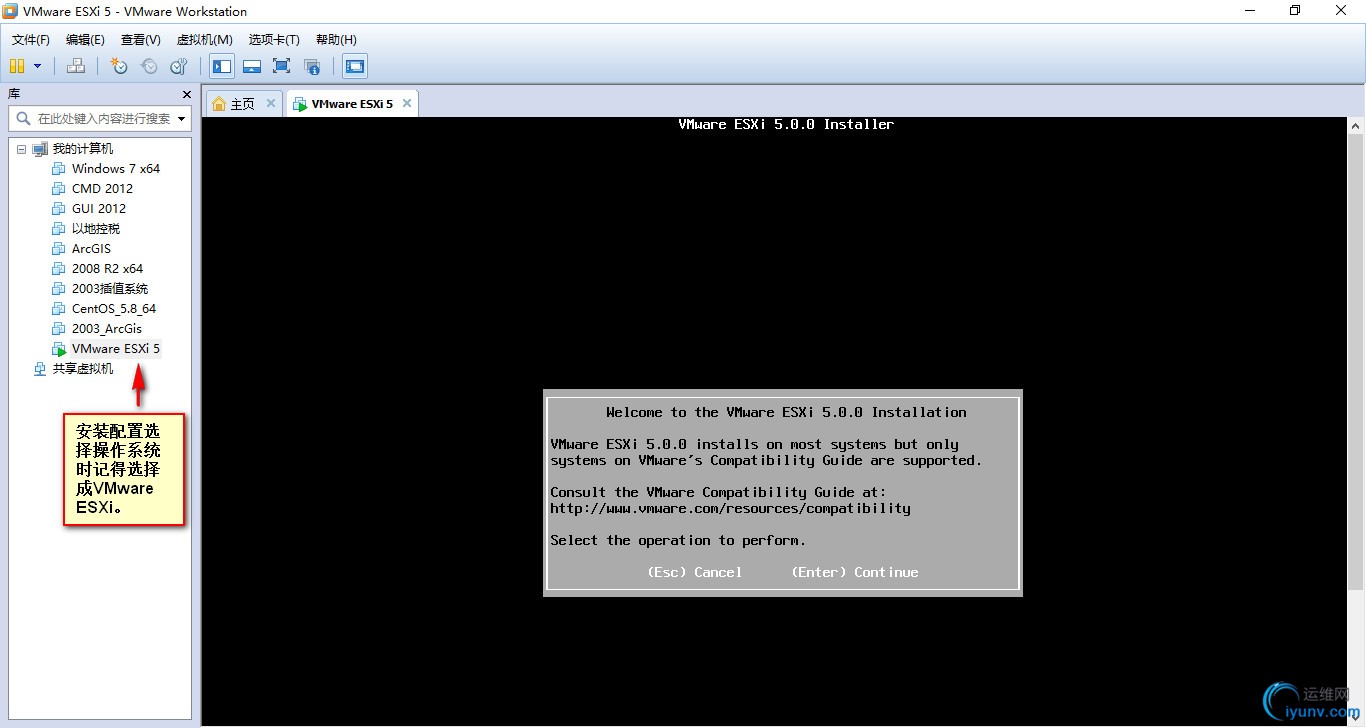The width and height of the screenshot is (1366, 728).
Task: Click the compatibility guide URL text
Action: 731,508
